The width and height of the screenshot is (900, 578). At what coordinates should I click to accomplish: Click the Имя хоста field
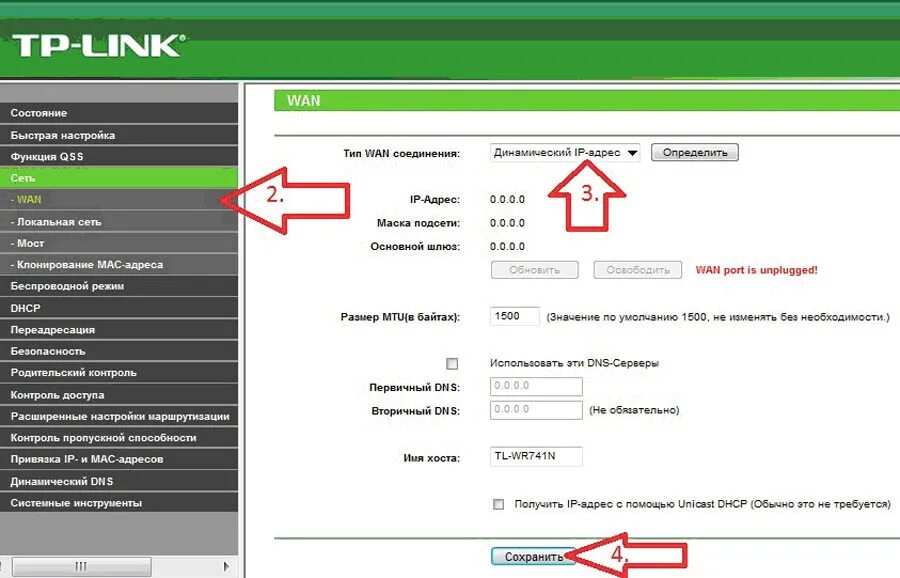(536, 456)
